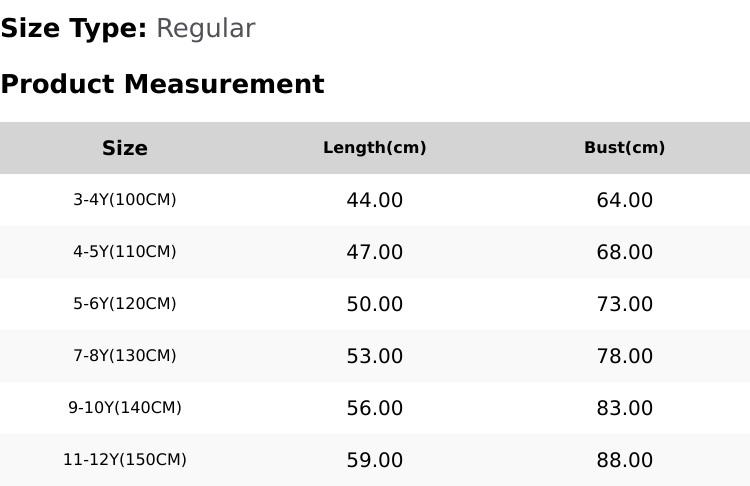Click the 59.00 length value

click(x=375, y=460)
